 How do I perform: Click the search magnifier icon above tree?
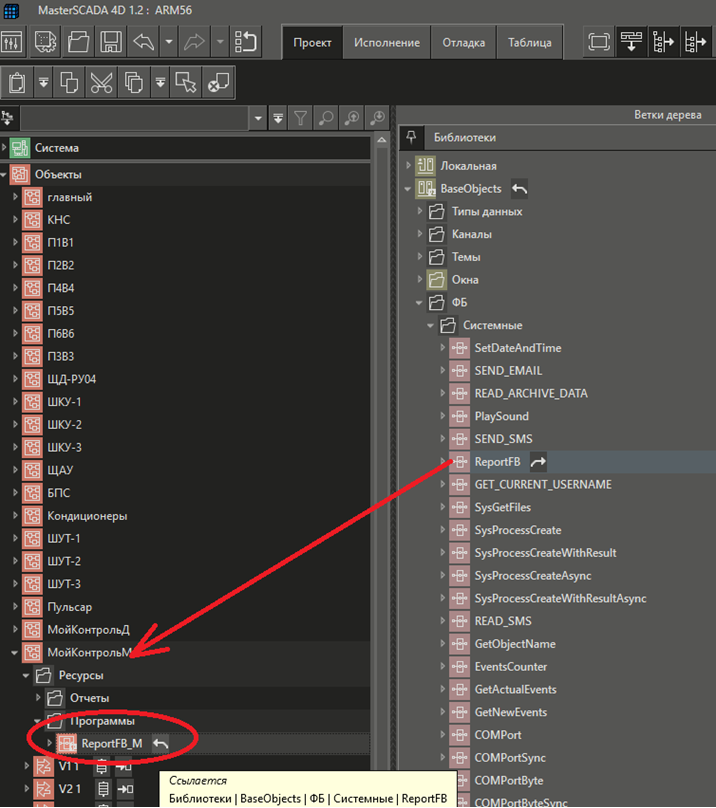click(326, 118)
